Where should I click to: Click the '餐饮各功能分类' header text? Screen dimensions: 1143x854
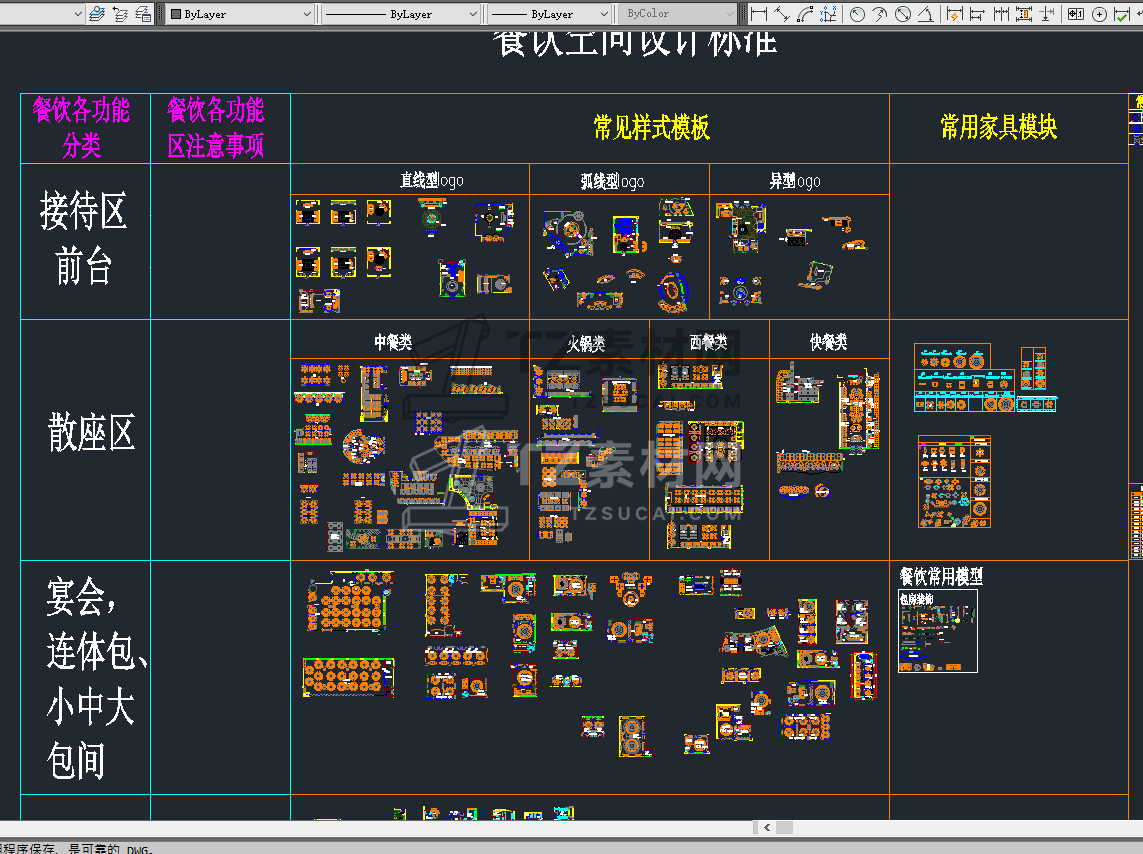82,128
